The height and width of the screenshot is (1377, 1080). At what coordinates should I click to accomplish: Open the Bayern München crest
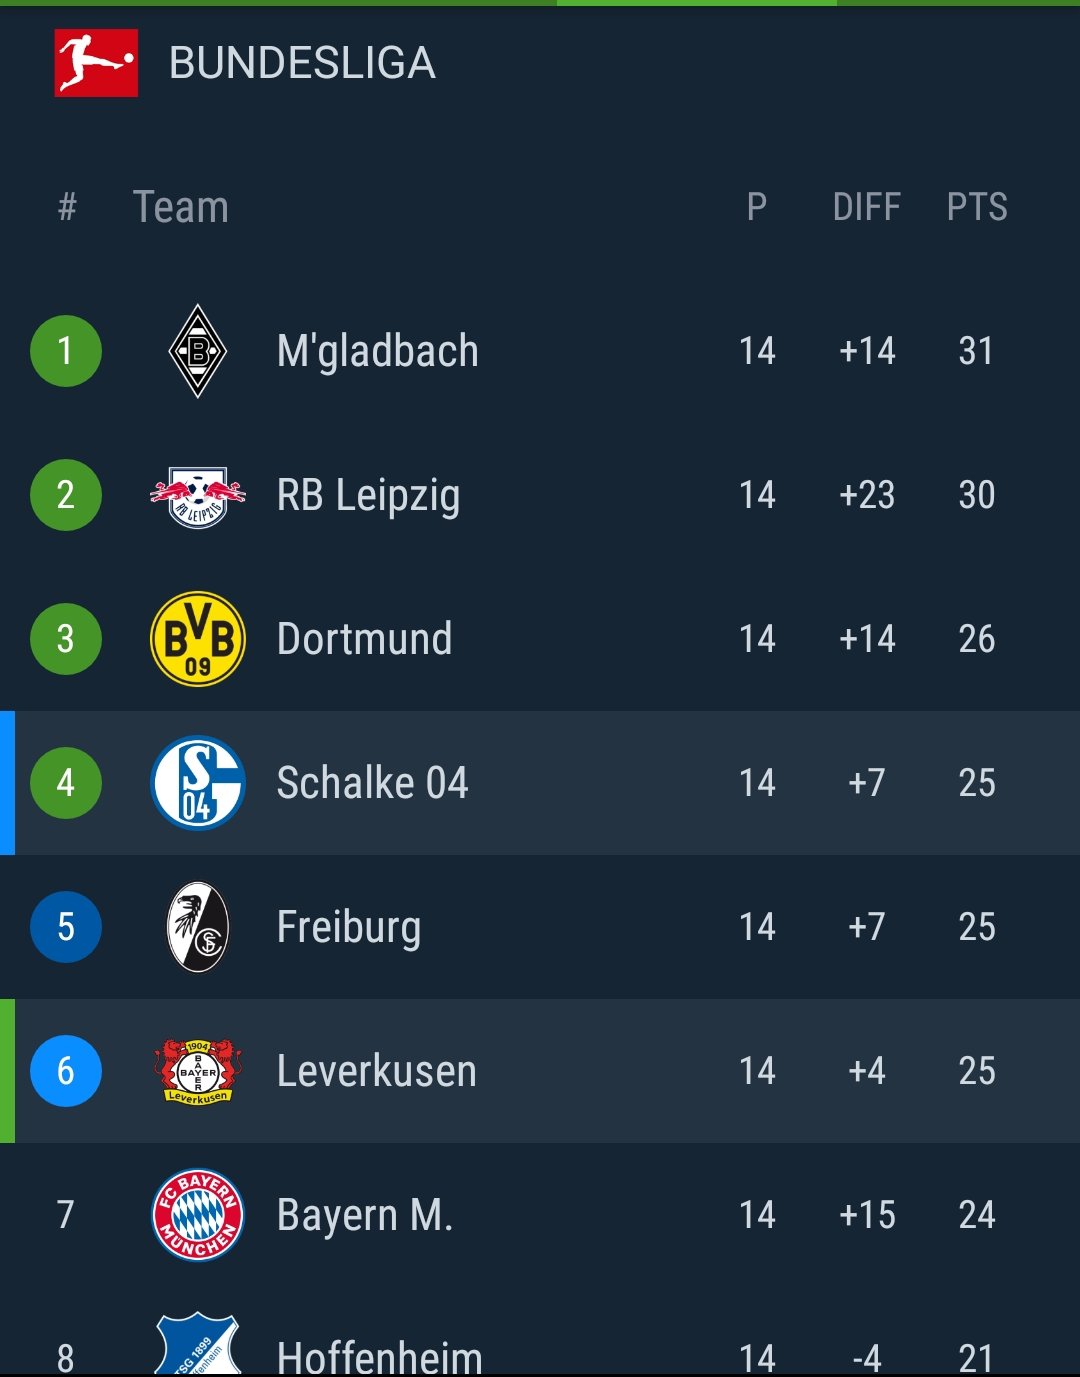coord(198,1215)
